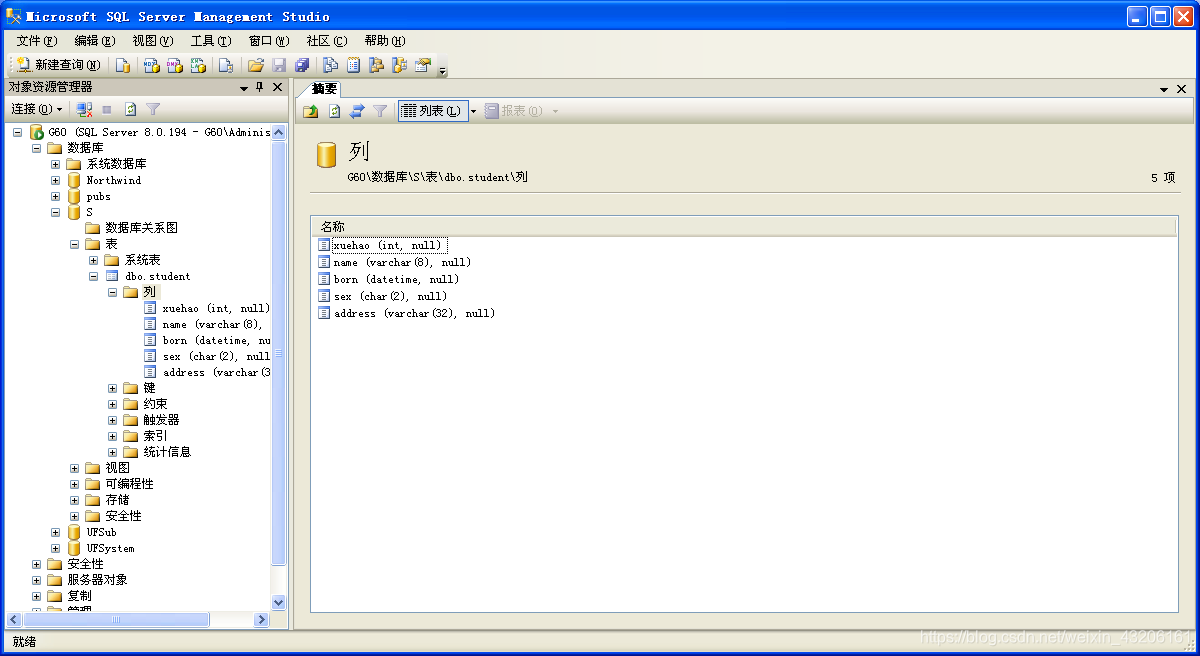Open the Registered Servers window icon
1200x656 pixels.
point(330,65)
